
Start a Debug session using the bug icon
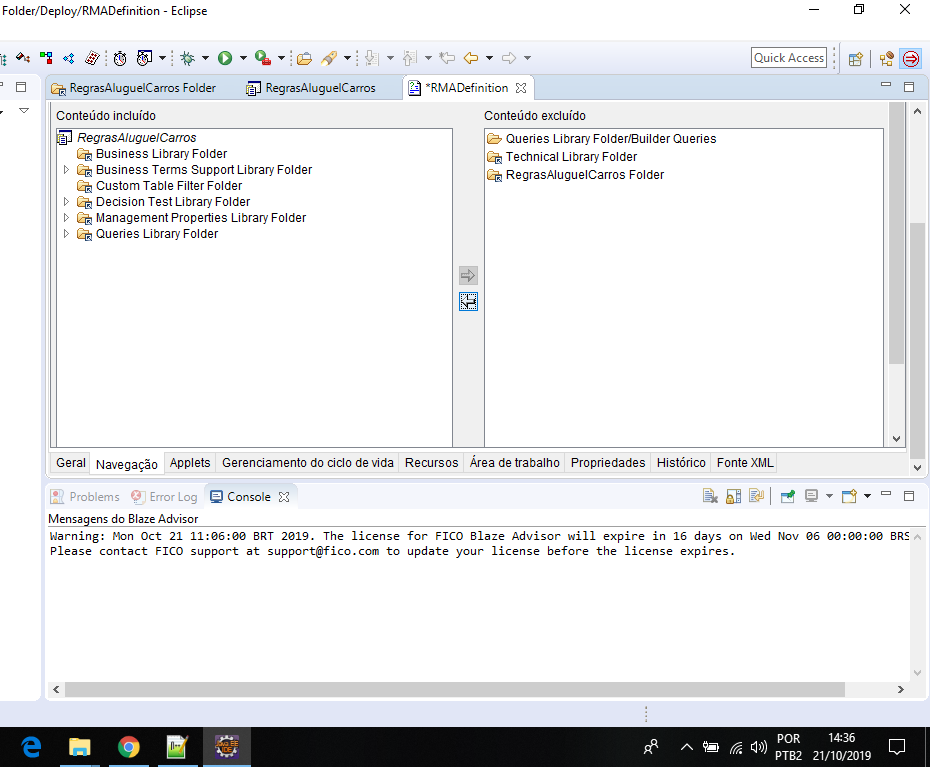pyautogui.click(x=186, y=58)
